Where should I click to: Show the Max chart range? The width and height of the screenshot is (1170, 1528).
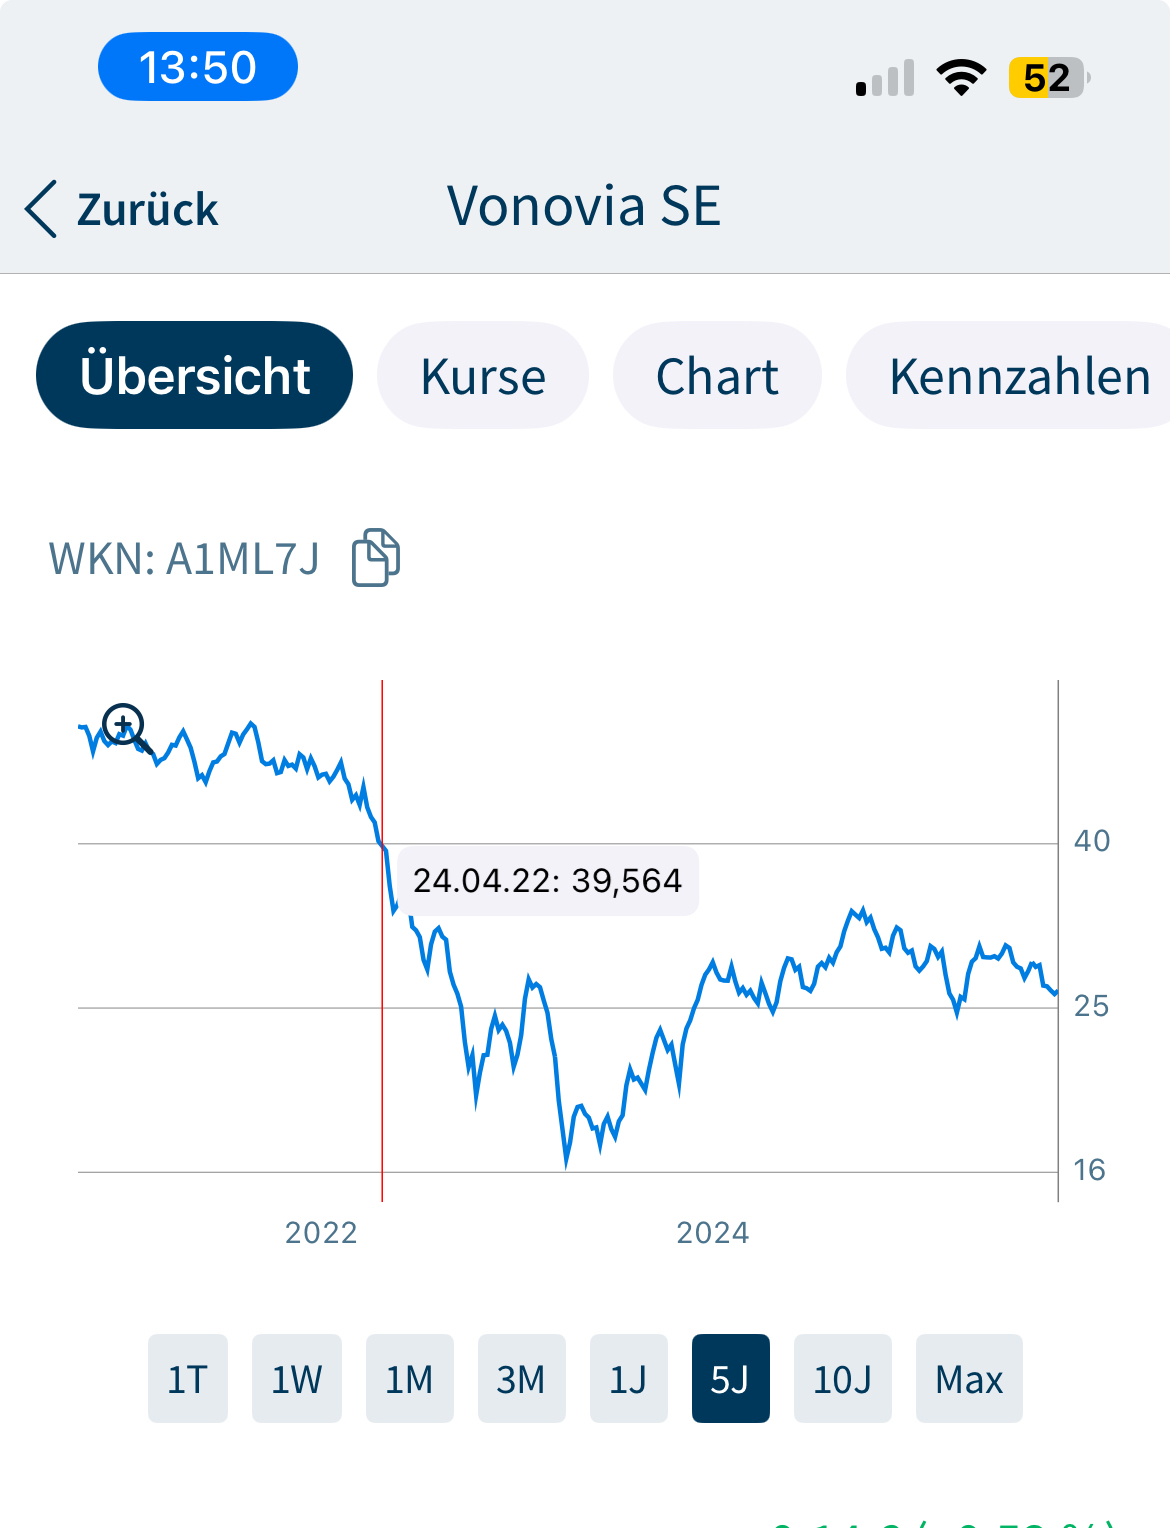(x=968, y=1379)
